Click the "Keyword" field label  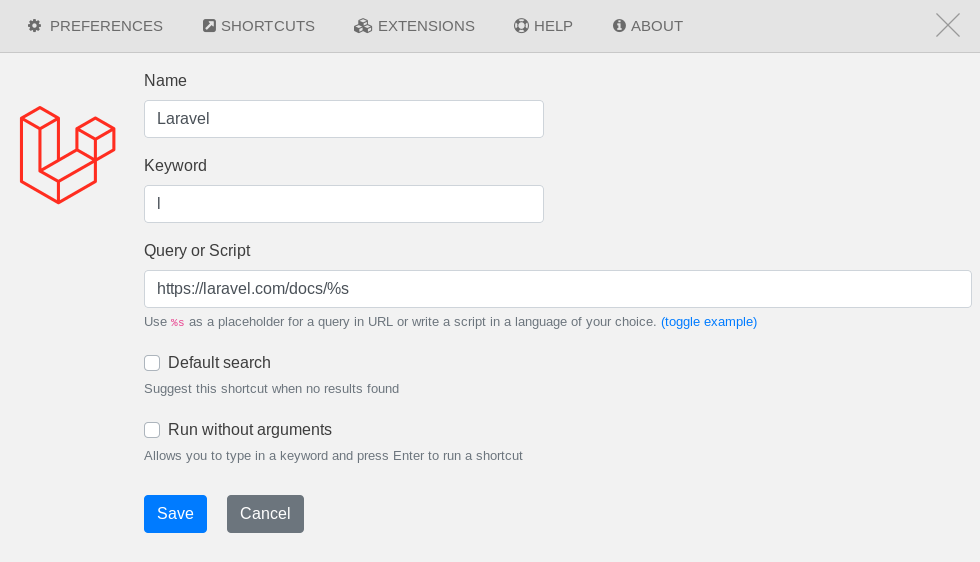[x=175, y=166]
